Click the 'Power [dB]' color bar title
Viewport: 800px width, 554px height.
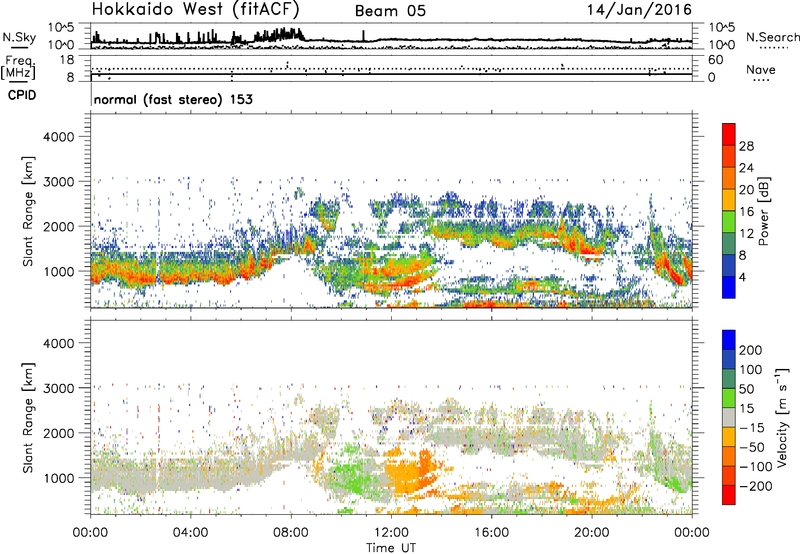pyautogui.click(x=764, y=211)
